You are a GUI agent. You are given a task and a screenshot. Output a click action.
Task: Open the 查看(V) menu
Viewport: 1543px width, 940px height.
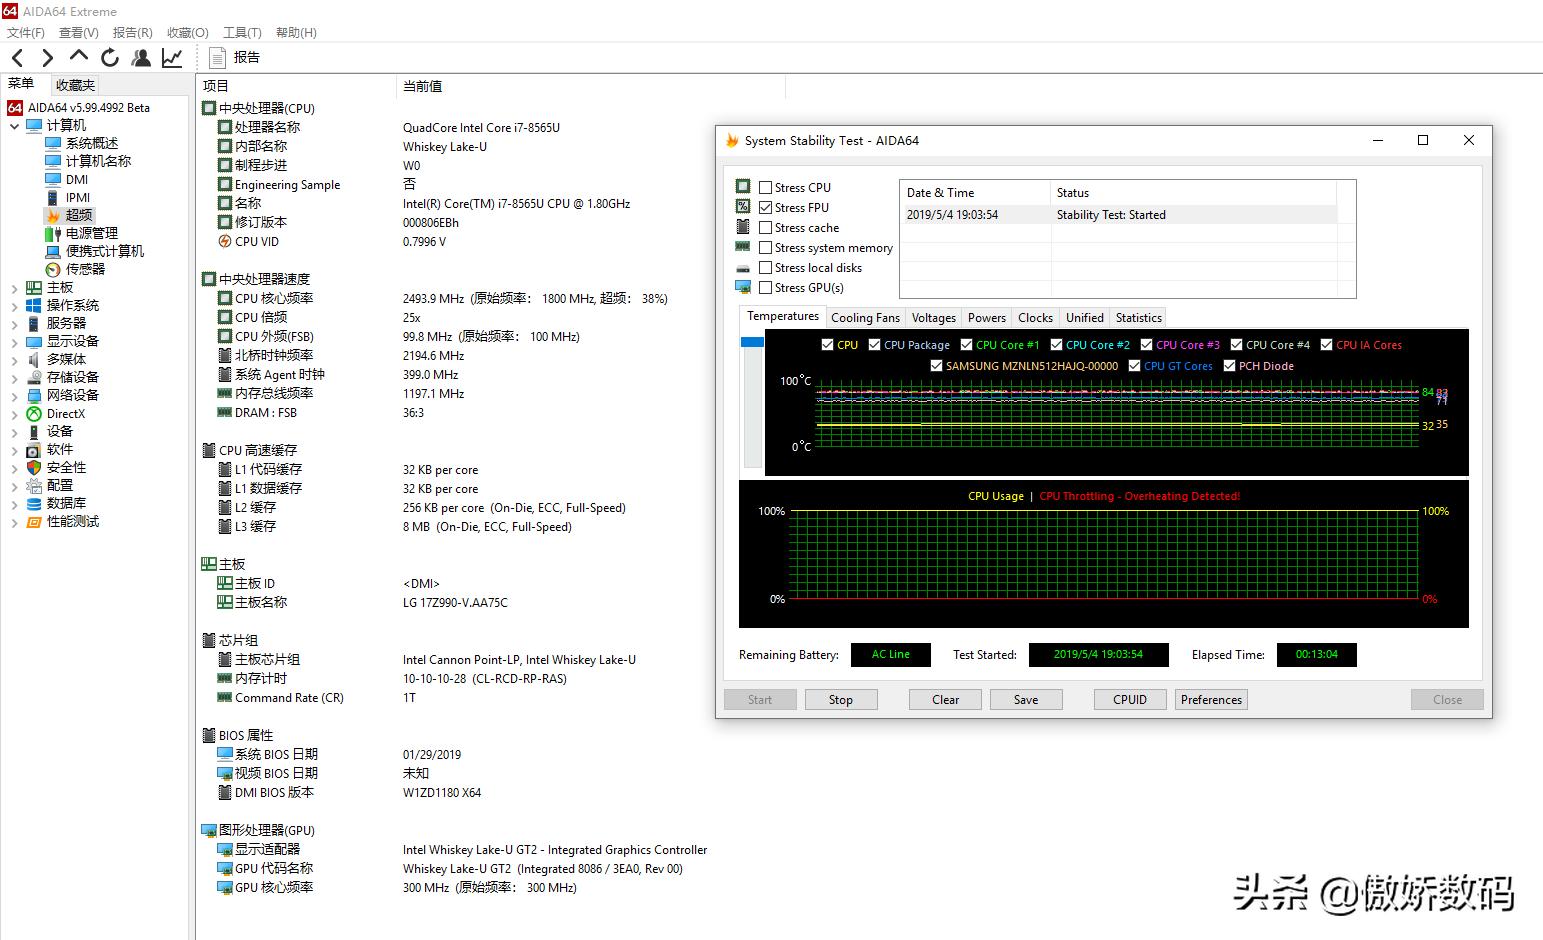79,33
